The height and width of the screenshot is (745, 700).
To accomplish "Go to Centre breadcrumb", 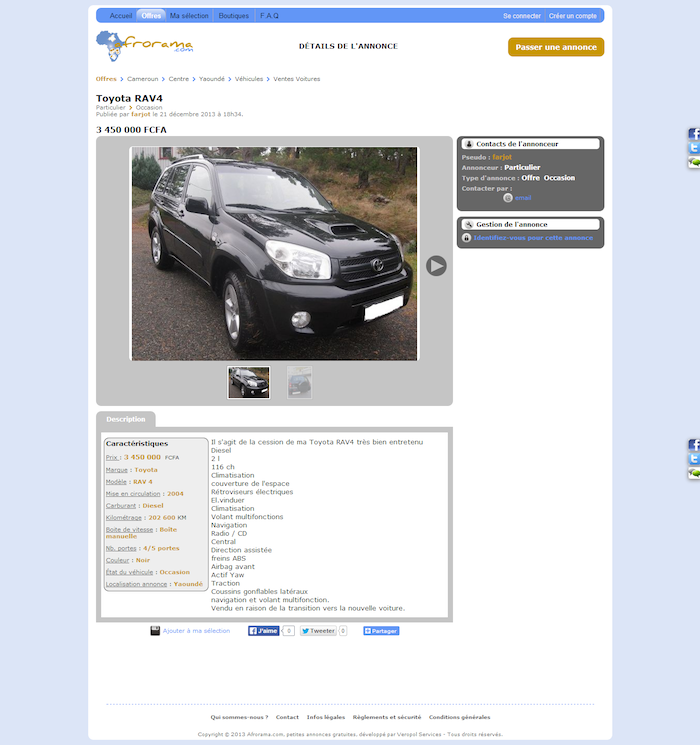I will (179, 79).
